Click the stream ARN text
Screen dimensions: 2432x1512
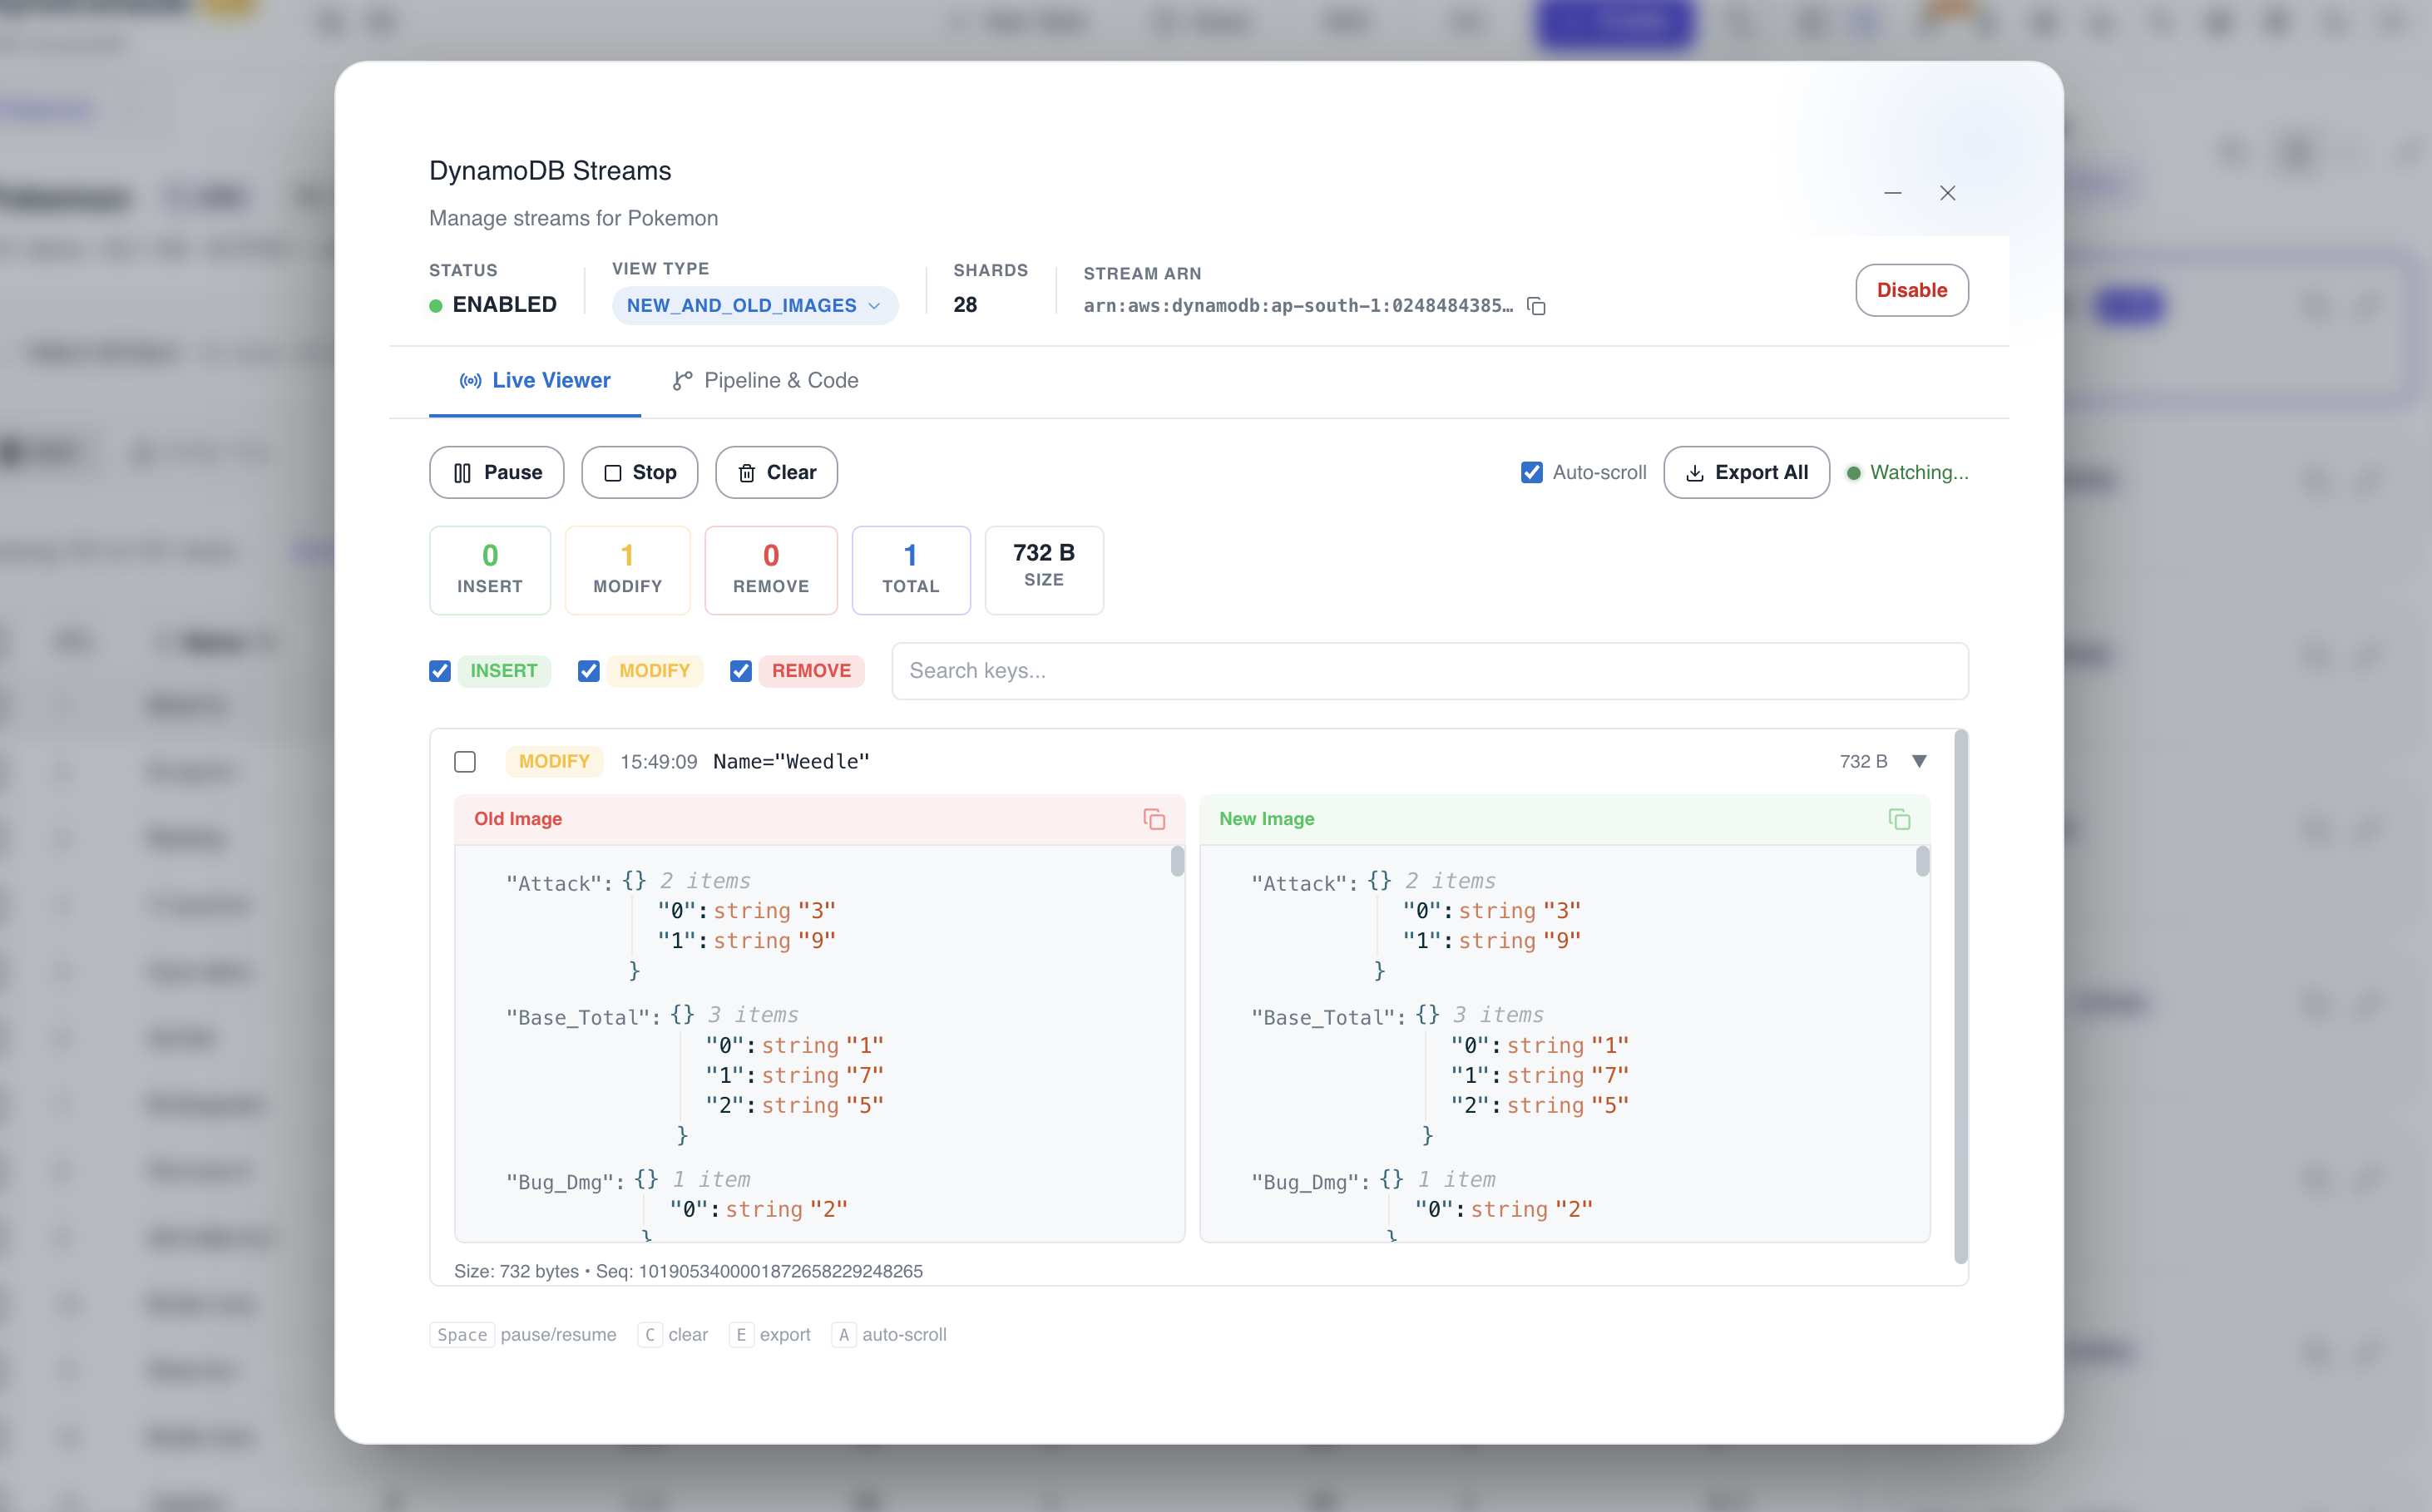tap(1298, 306)
